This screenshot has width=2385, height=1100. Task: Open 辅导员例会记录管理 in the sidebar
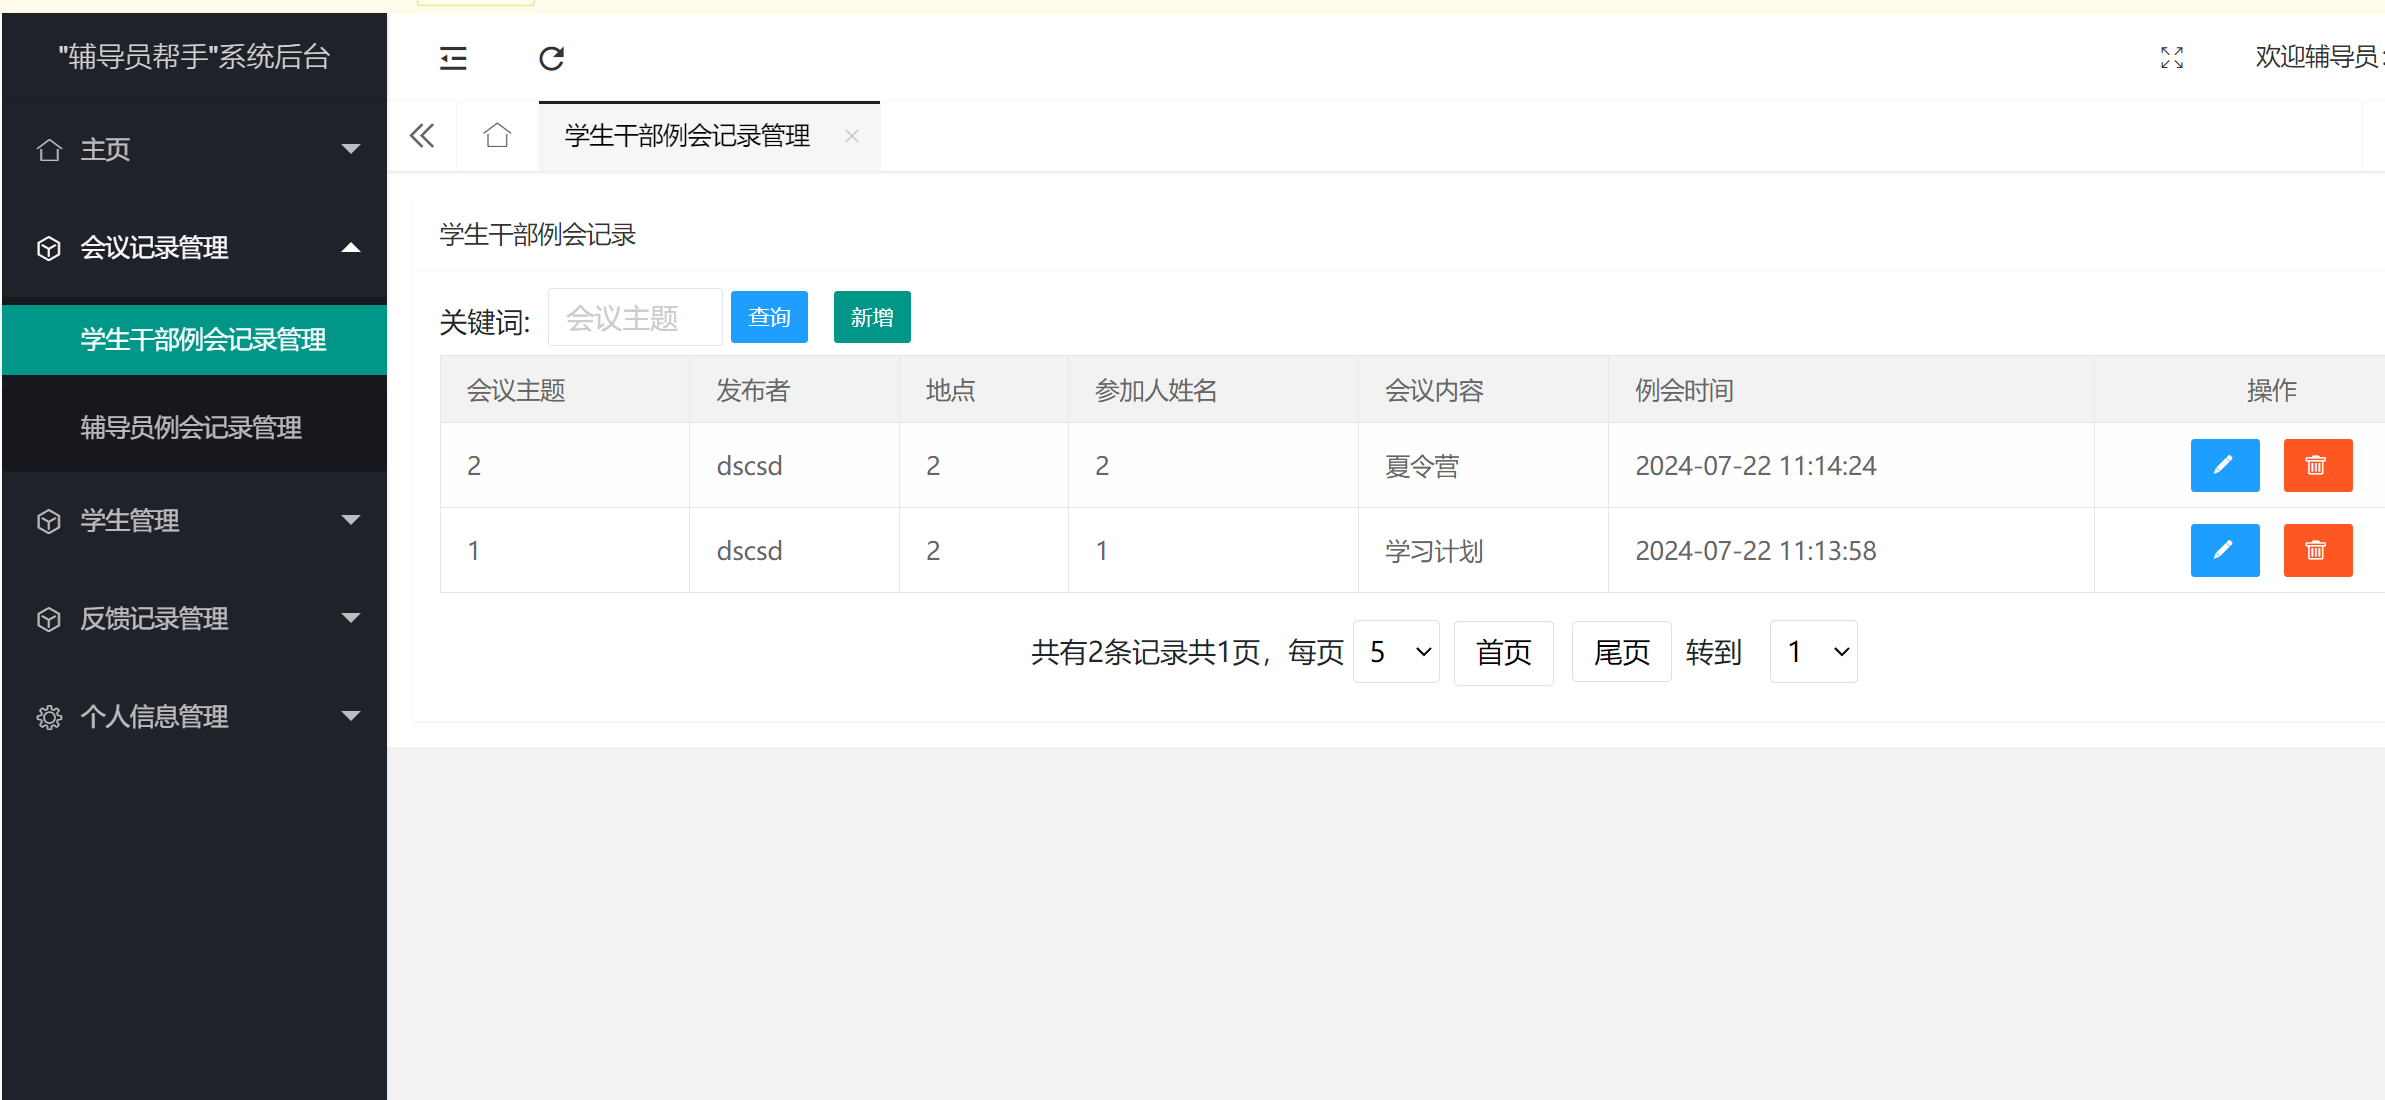point(194,428)
